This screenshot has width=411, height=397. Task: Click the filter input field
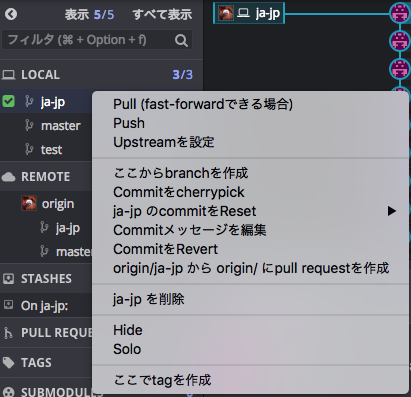pos(97,40)
